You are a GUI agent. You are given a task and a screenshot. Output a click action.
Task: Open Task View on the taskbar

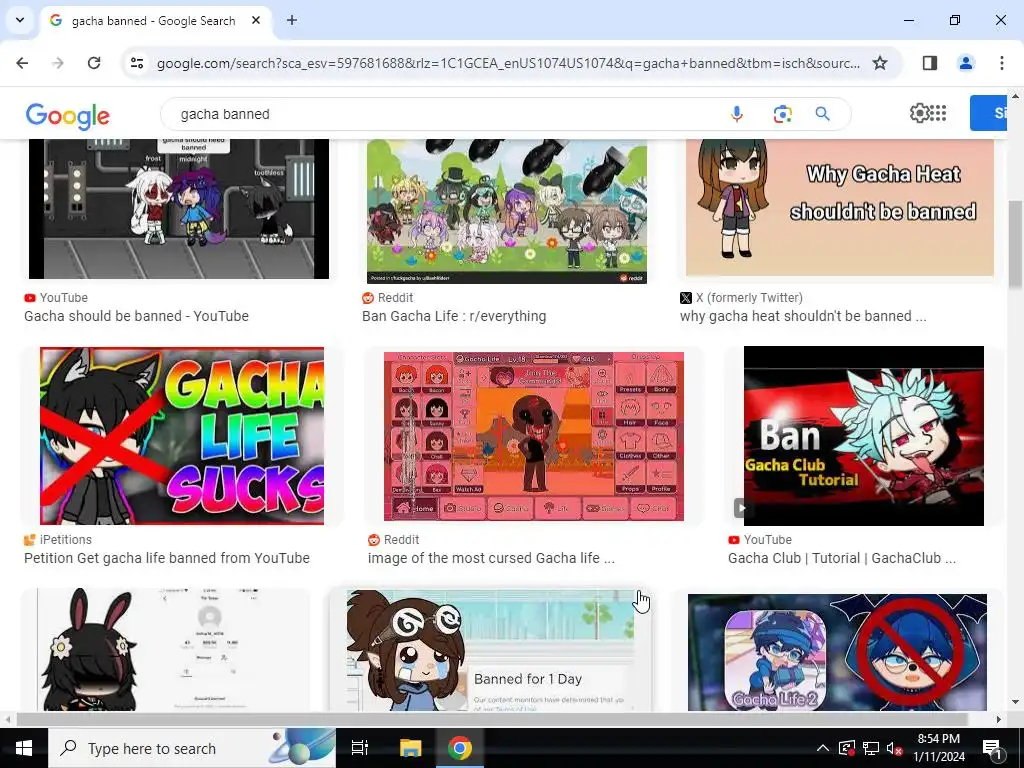359,748
